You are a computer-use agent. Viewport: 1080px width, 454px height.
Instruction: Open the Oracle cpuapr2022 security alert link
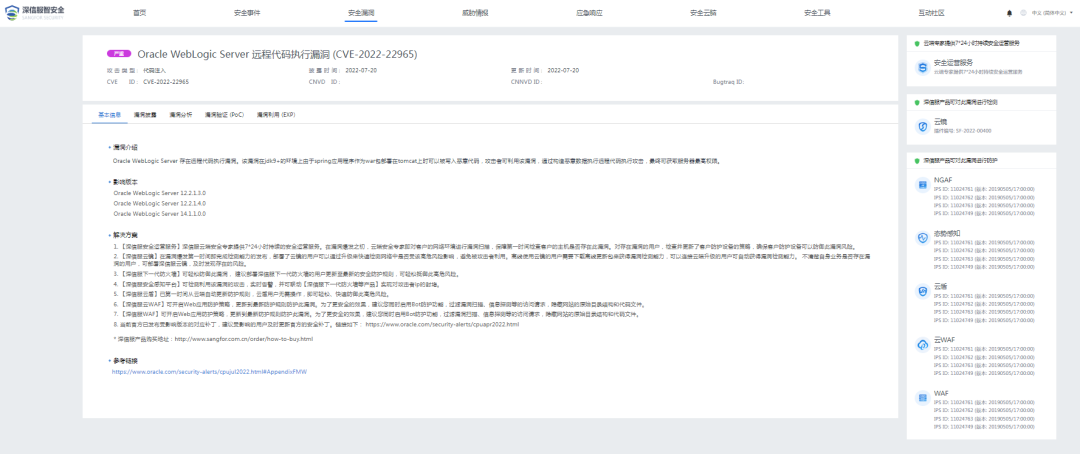click(x=442, y=324)
